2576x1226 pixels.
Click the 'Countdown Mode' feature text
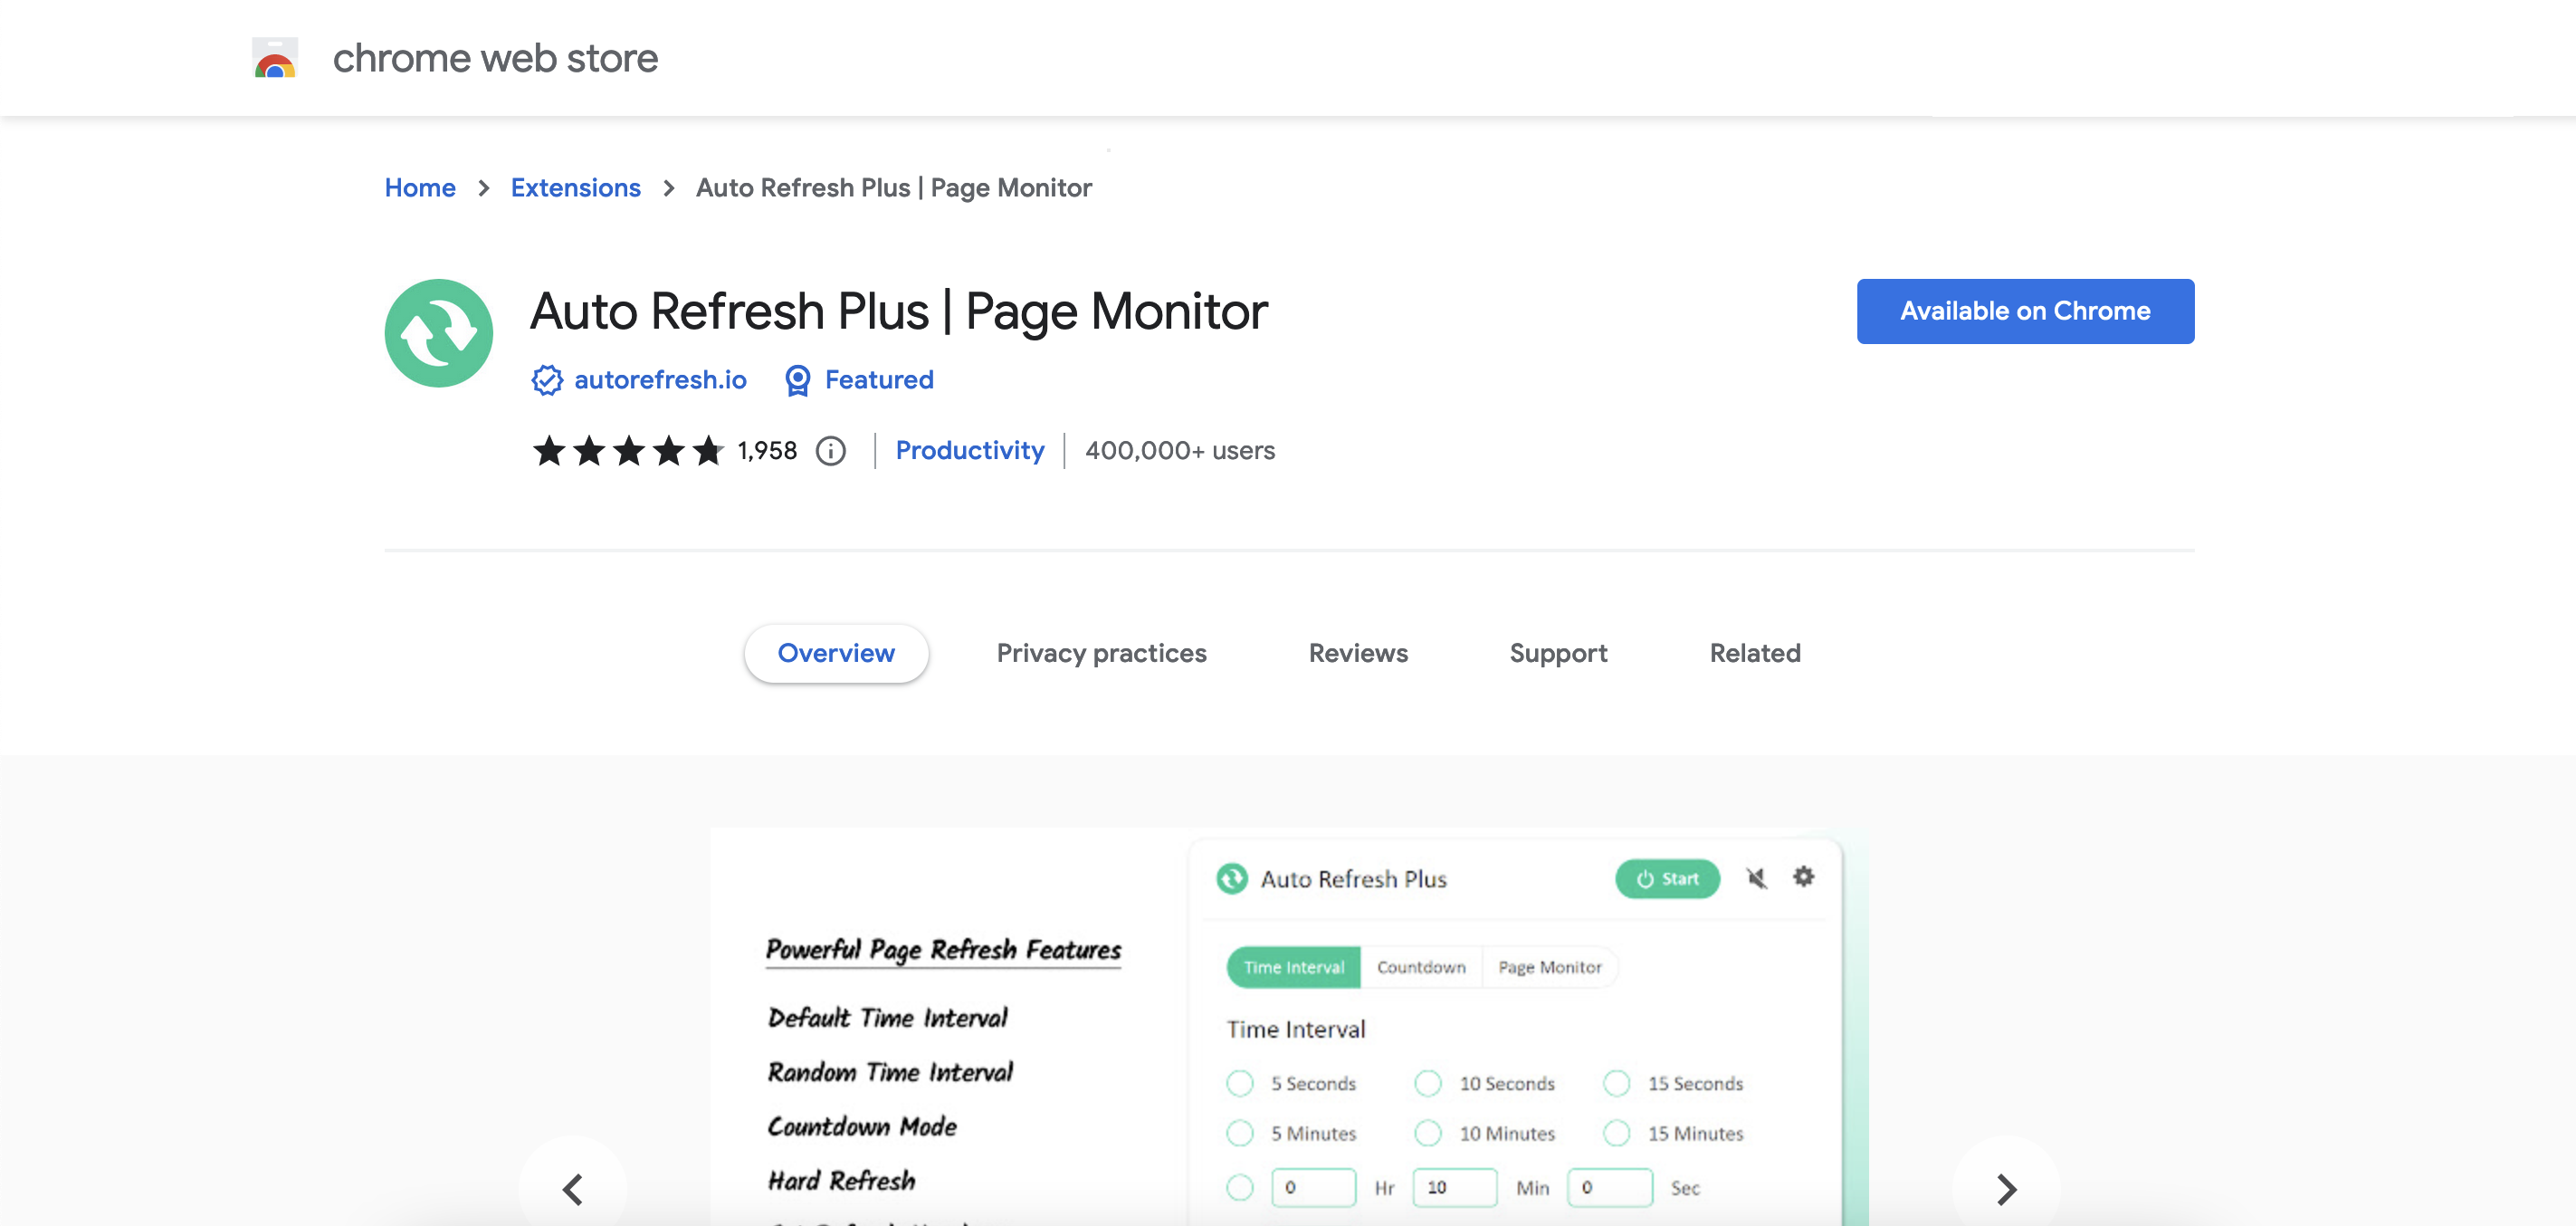coord(862,1126)
